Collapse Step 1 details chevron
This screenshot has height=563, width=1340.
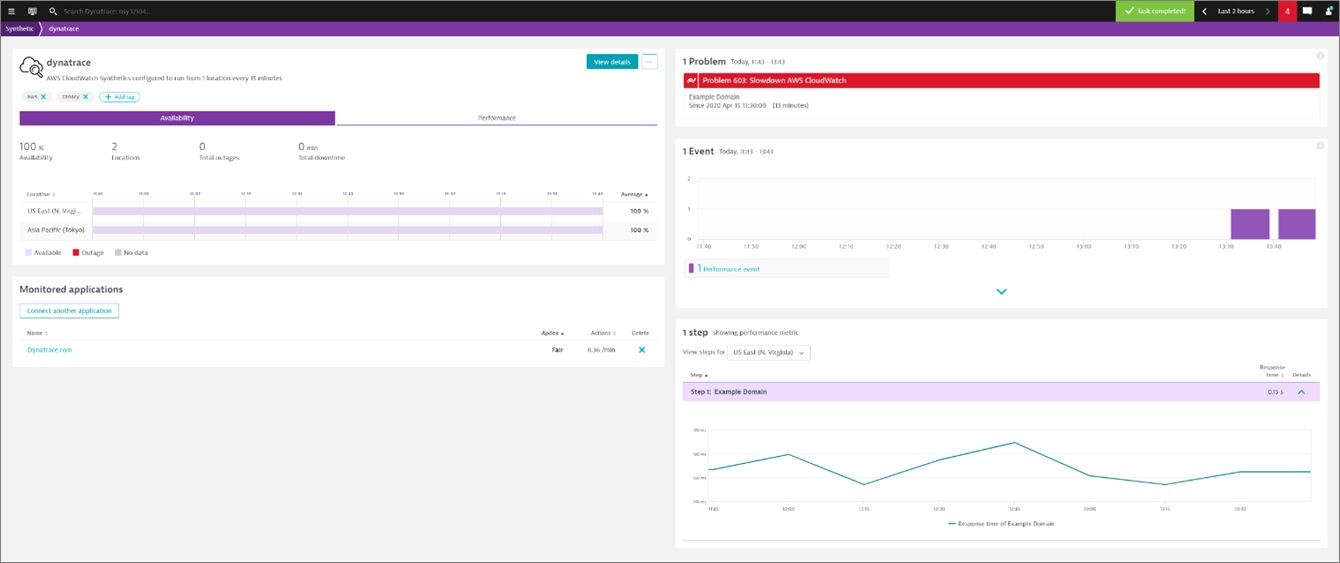(x=1301, y=392)
